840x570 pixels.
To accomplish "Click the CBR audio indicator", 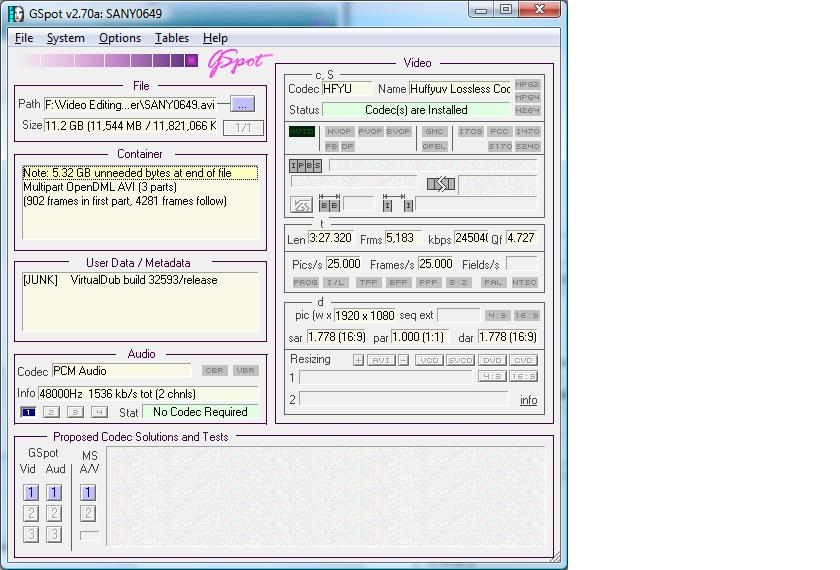I will 214,370.
